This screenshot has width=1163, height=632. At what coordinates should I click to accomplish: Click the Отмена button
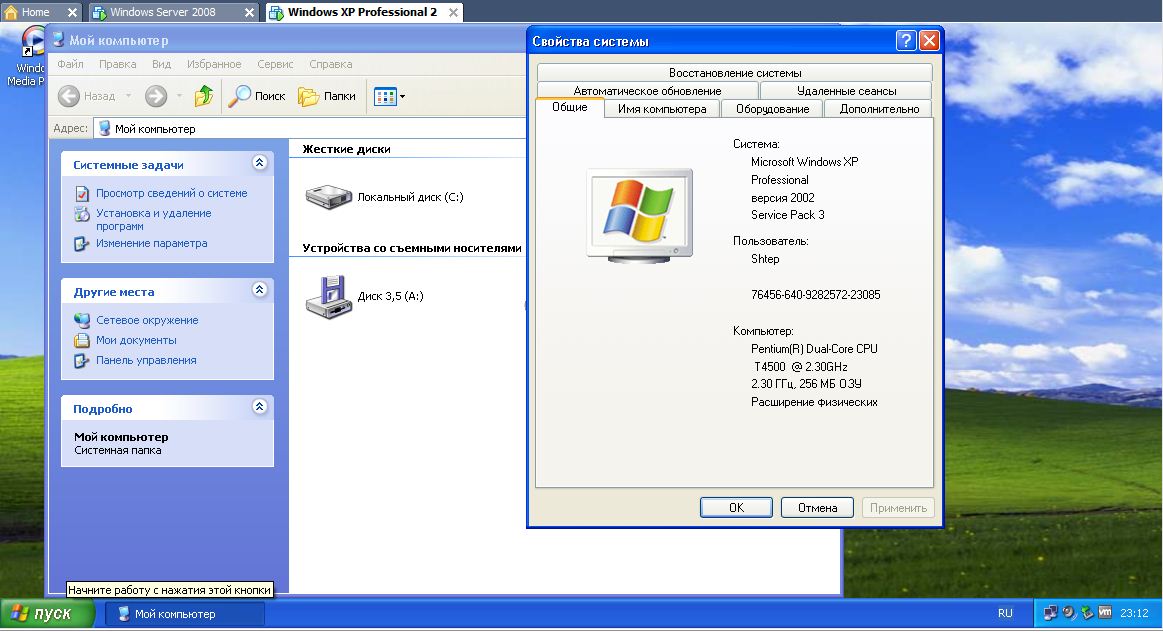tap(817, 507)
